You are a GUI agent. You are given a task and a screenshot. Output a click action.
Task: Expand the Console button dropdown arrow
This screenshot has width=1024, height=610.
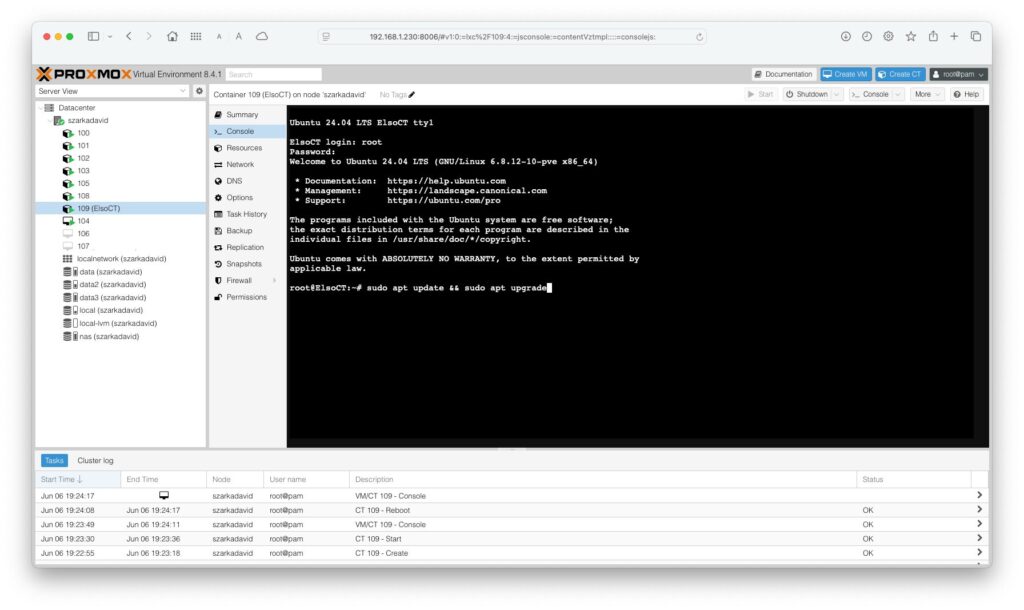(898, 94)
